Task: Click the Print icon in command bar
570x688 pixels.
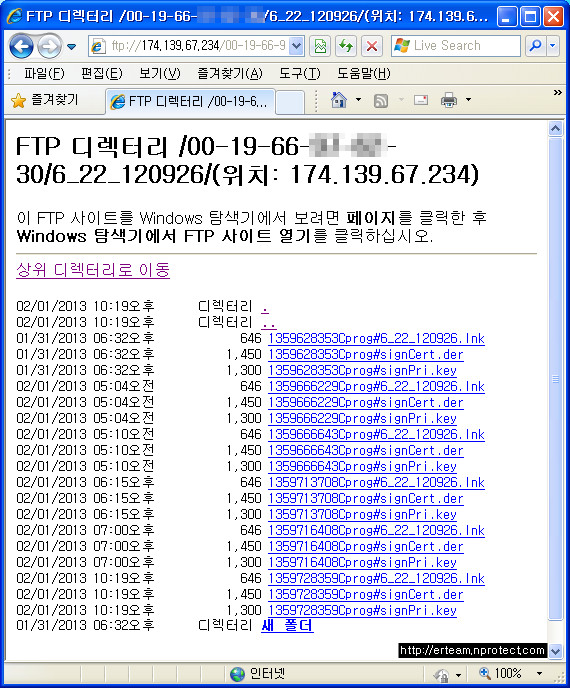Action: [x=448, y=100]
